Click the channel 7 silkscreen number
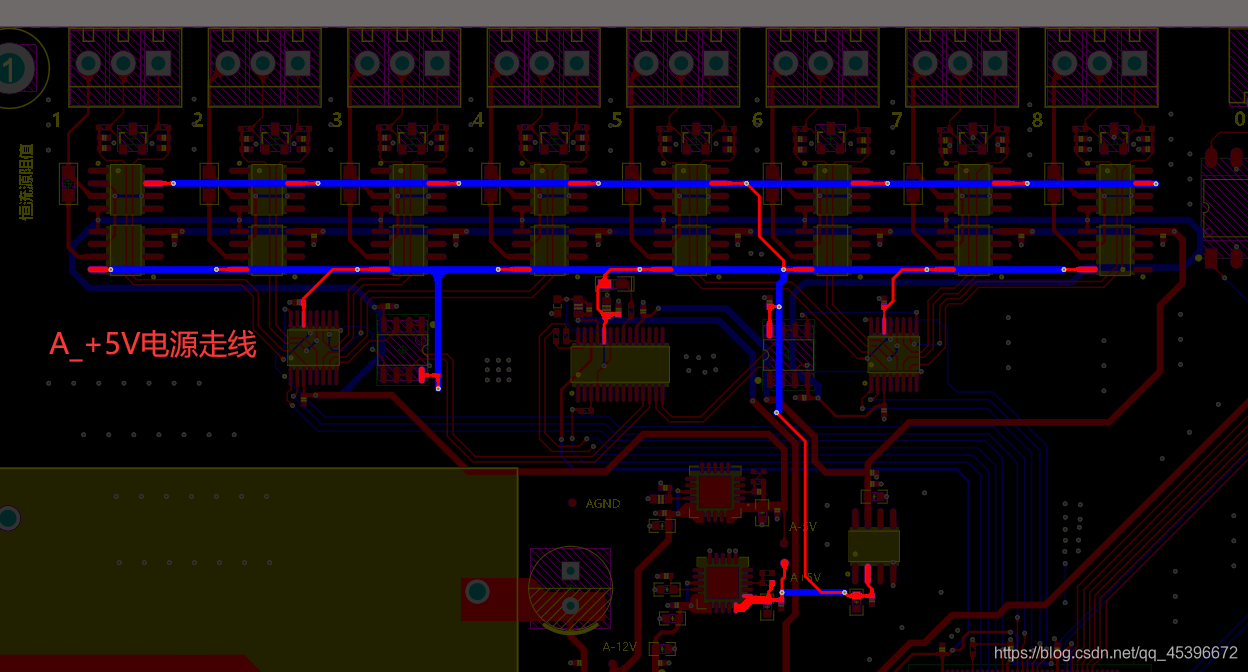The height and width of the screenshot is (672, 1248). coord(896,121)
